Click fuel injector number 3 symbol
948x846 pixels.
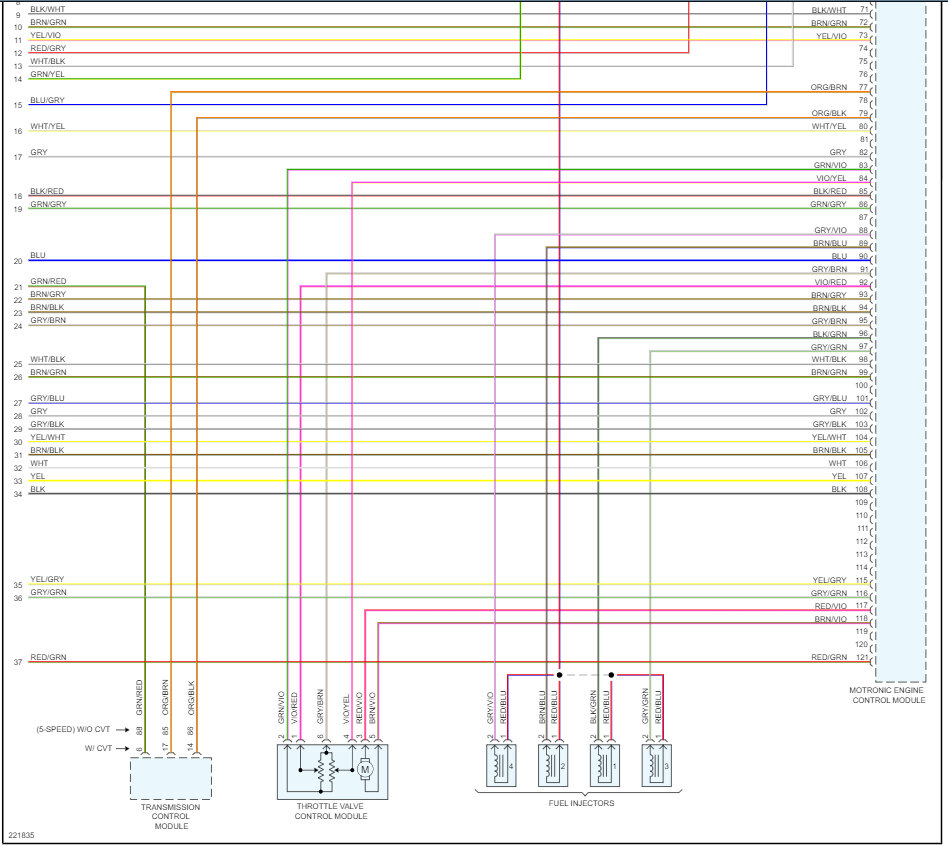(657, 766)
